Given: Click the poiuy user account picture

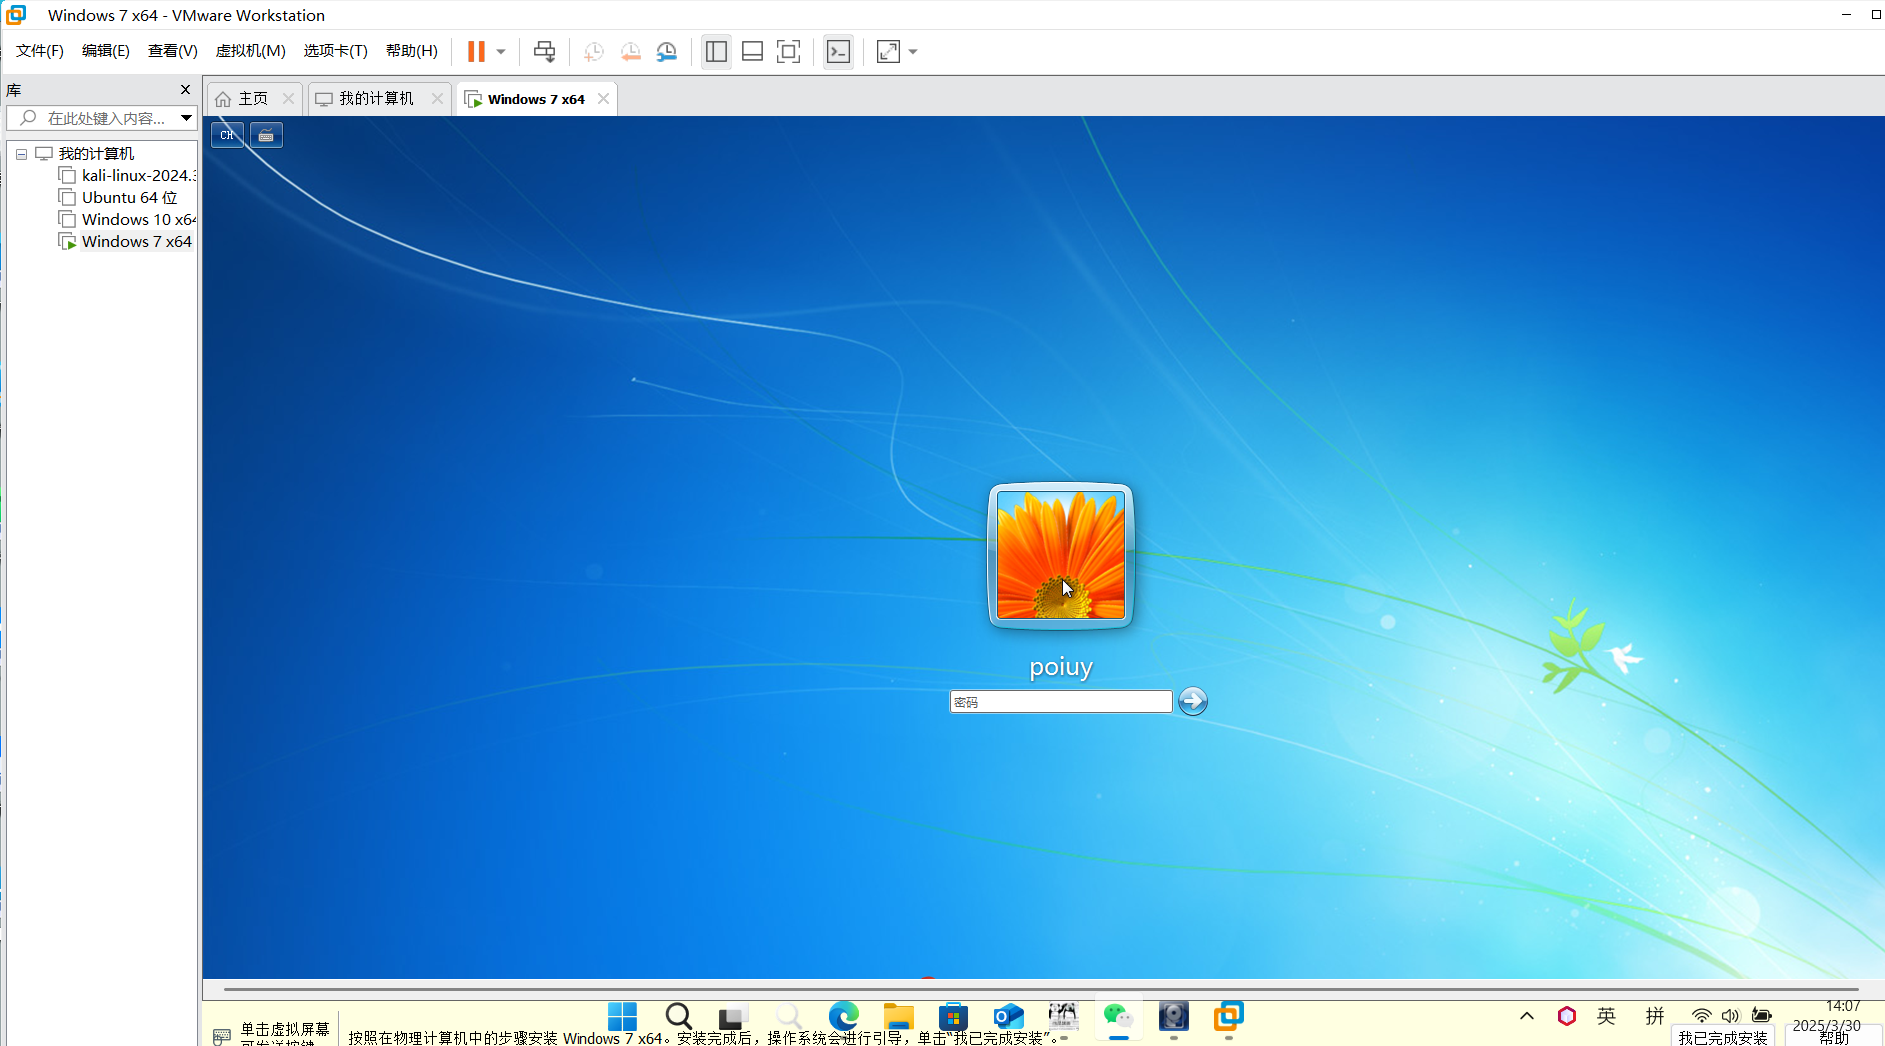Looking at the screenshot, I should click(x=1060, y=555).
